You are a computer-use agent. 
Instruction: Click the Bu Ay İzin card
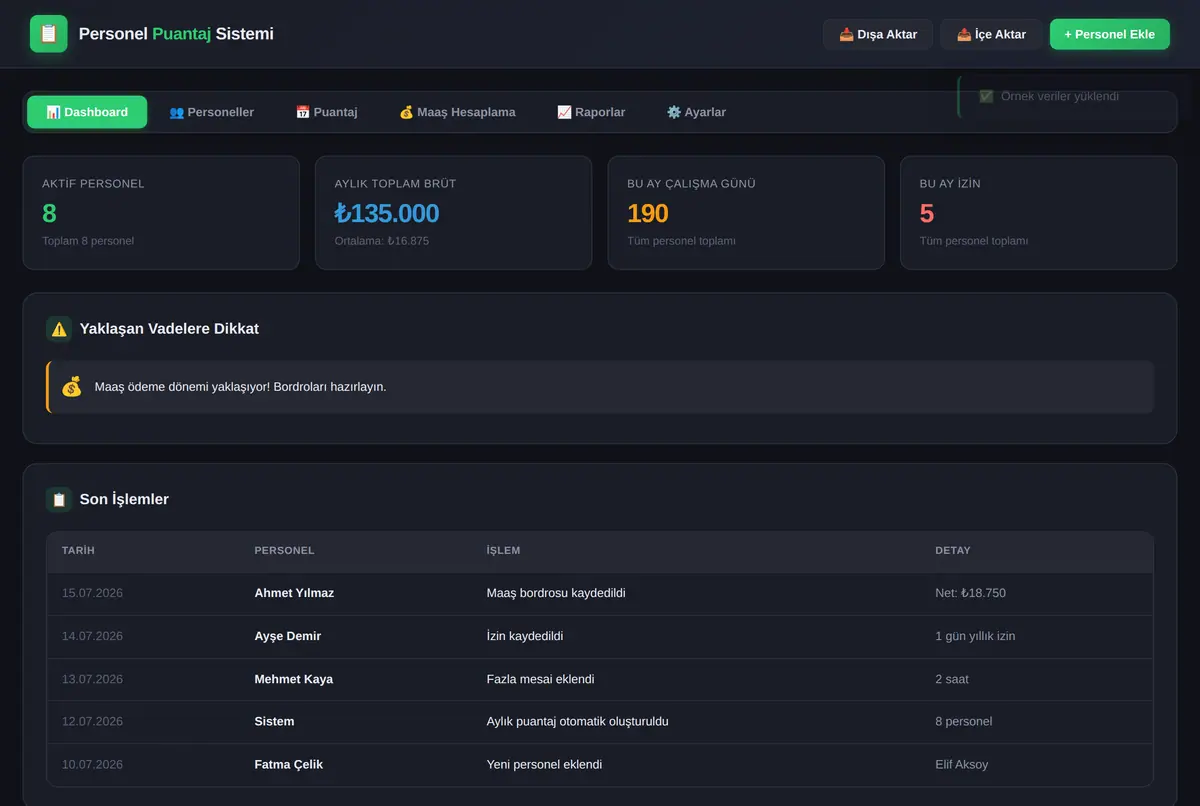[x=1039, y=213]
